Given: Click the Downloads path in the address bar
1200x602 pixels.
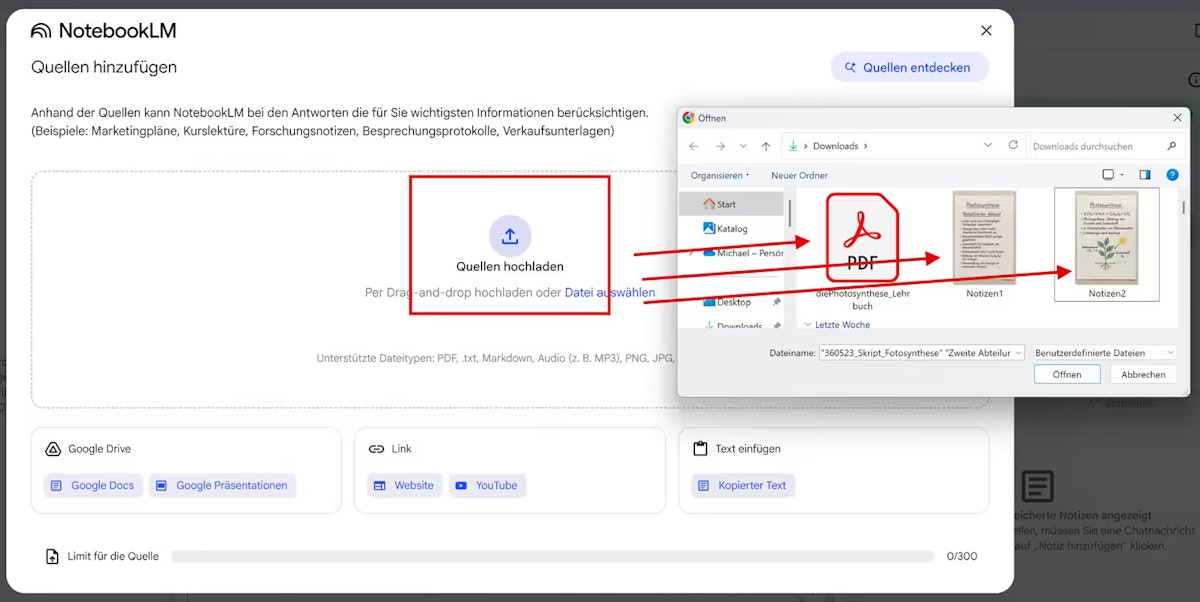Looking at the screenshot, I should (x=835, y=146).
